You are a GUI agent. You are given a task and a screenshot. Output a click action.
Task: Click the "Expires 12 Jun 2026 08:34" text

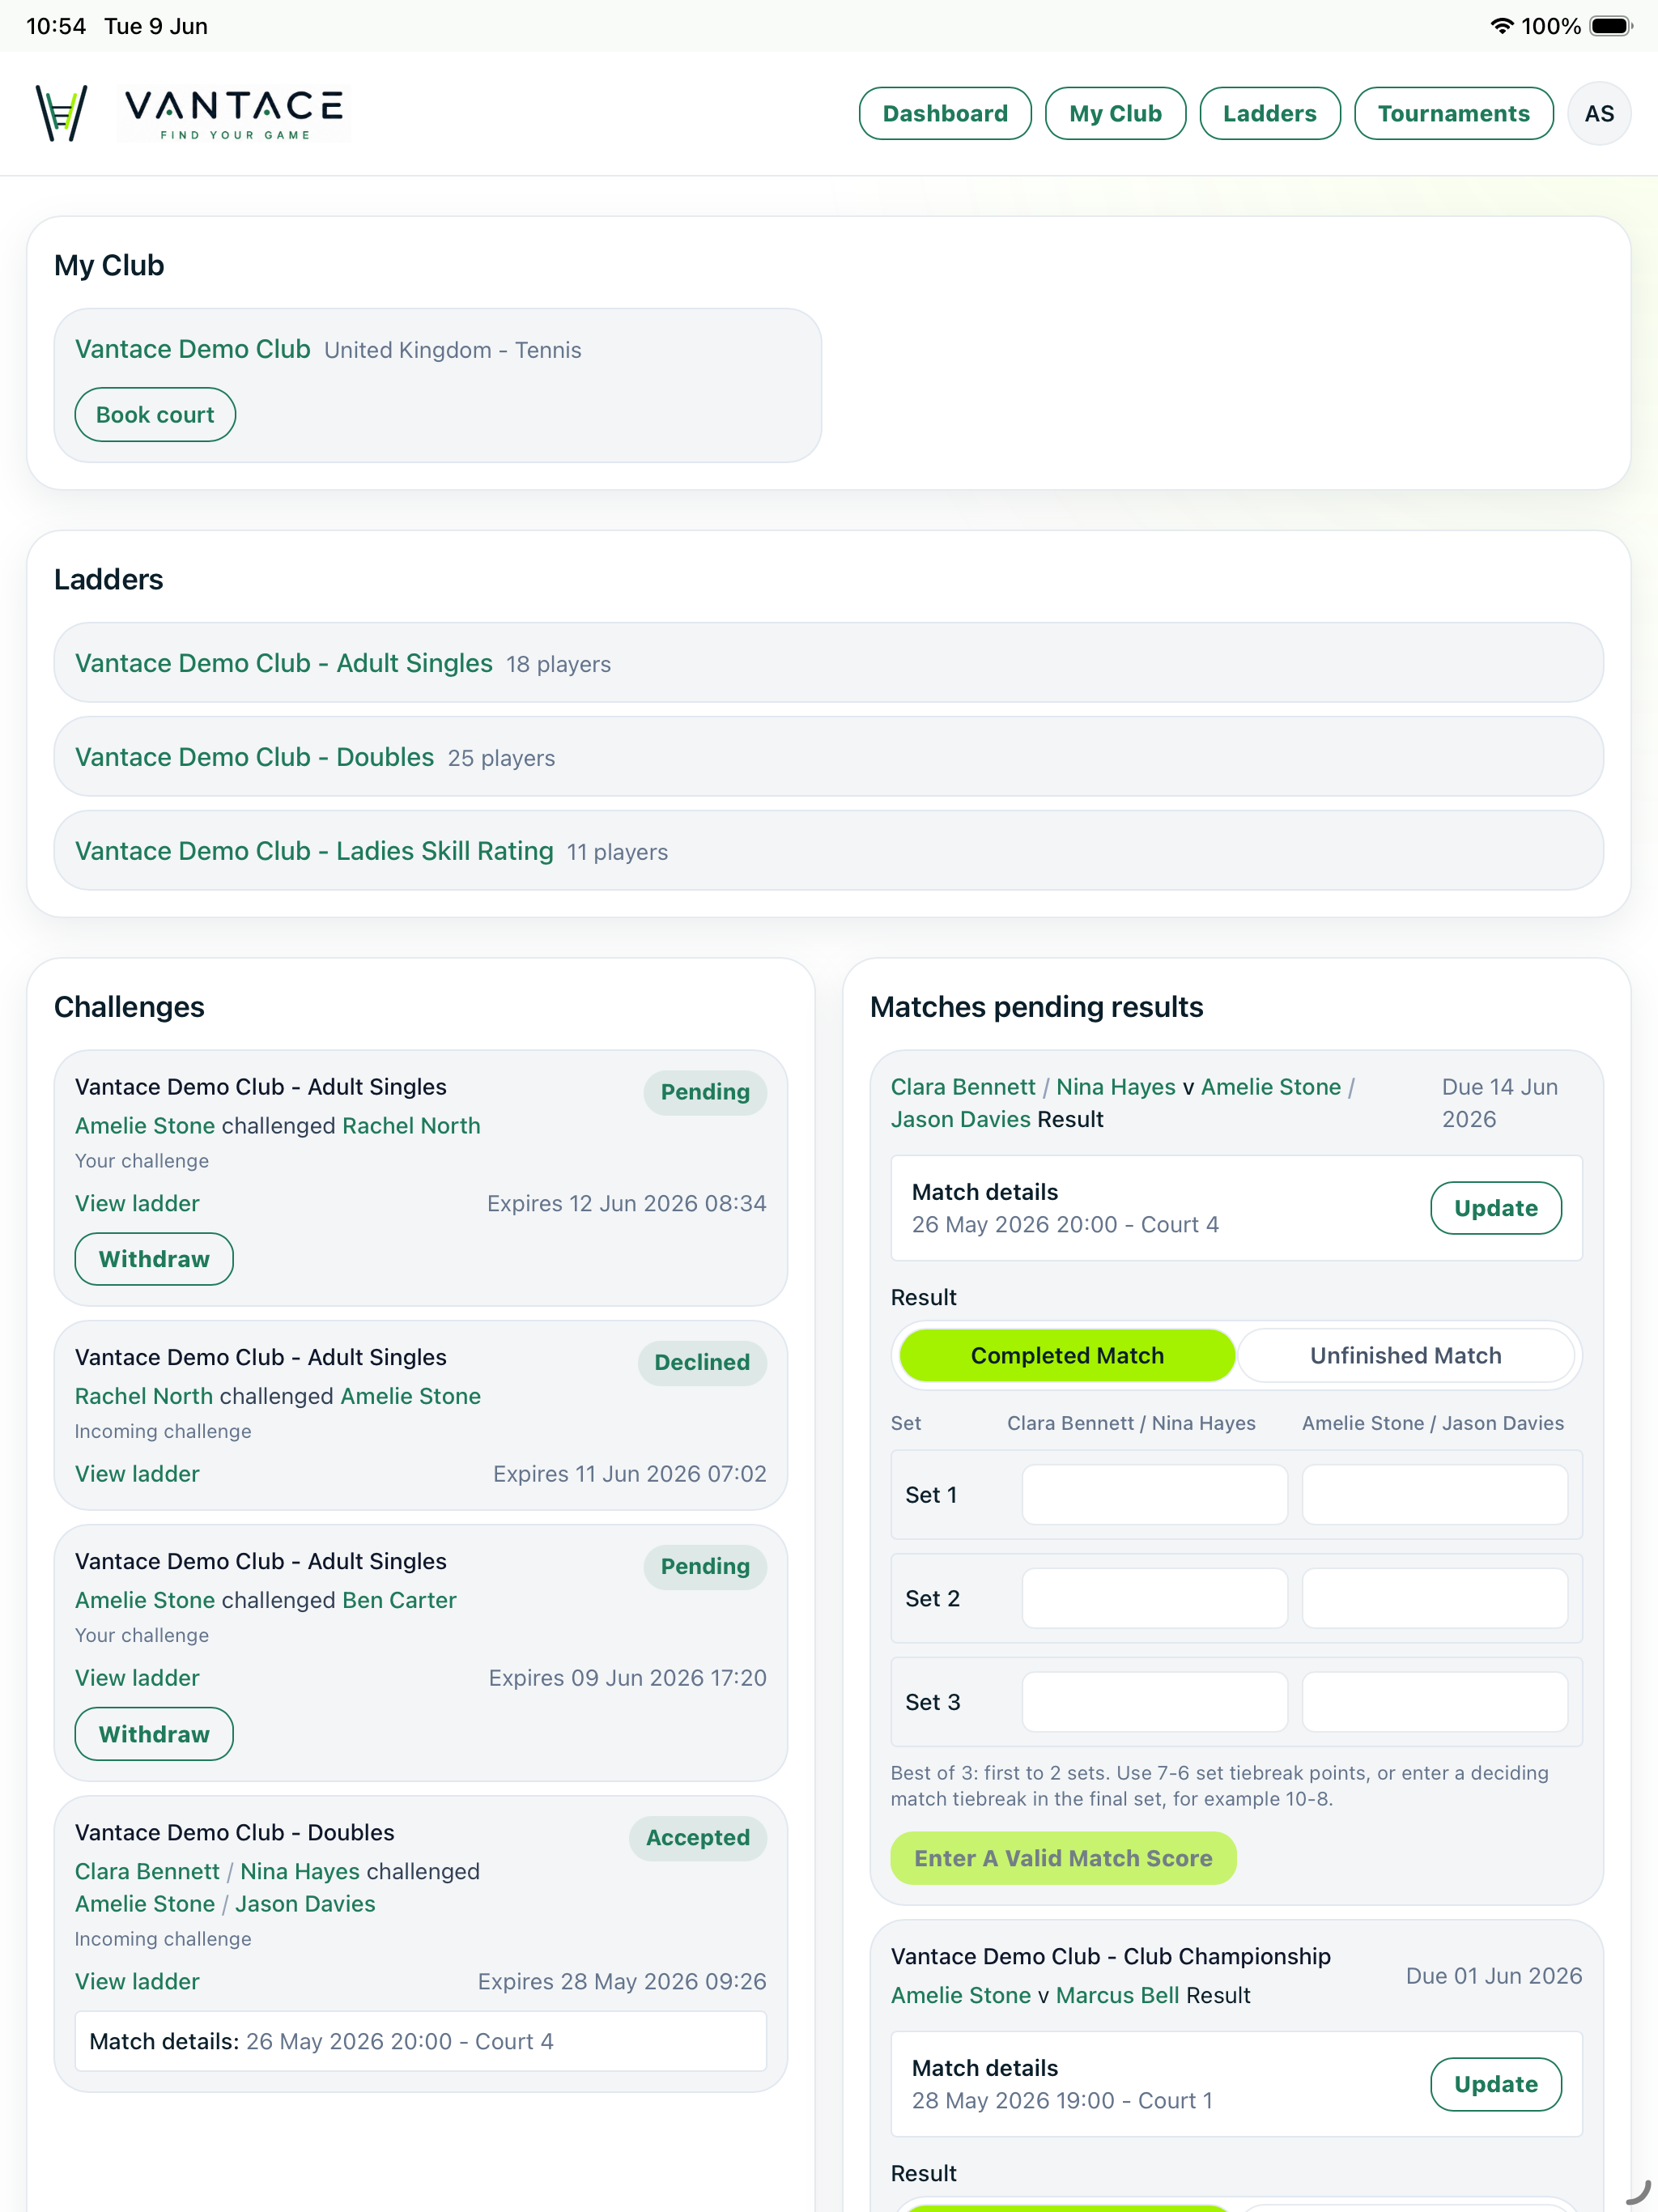pos(627,1203)
